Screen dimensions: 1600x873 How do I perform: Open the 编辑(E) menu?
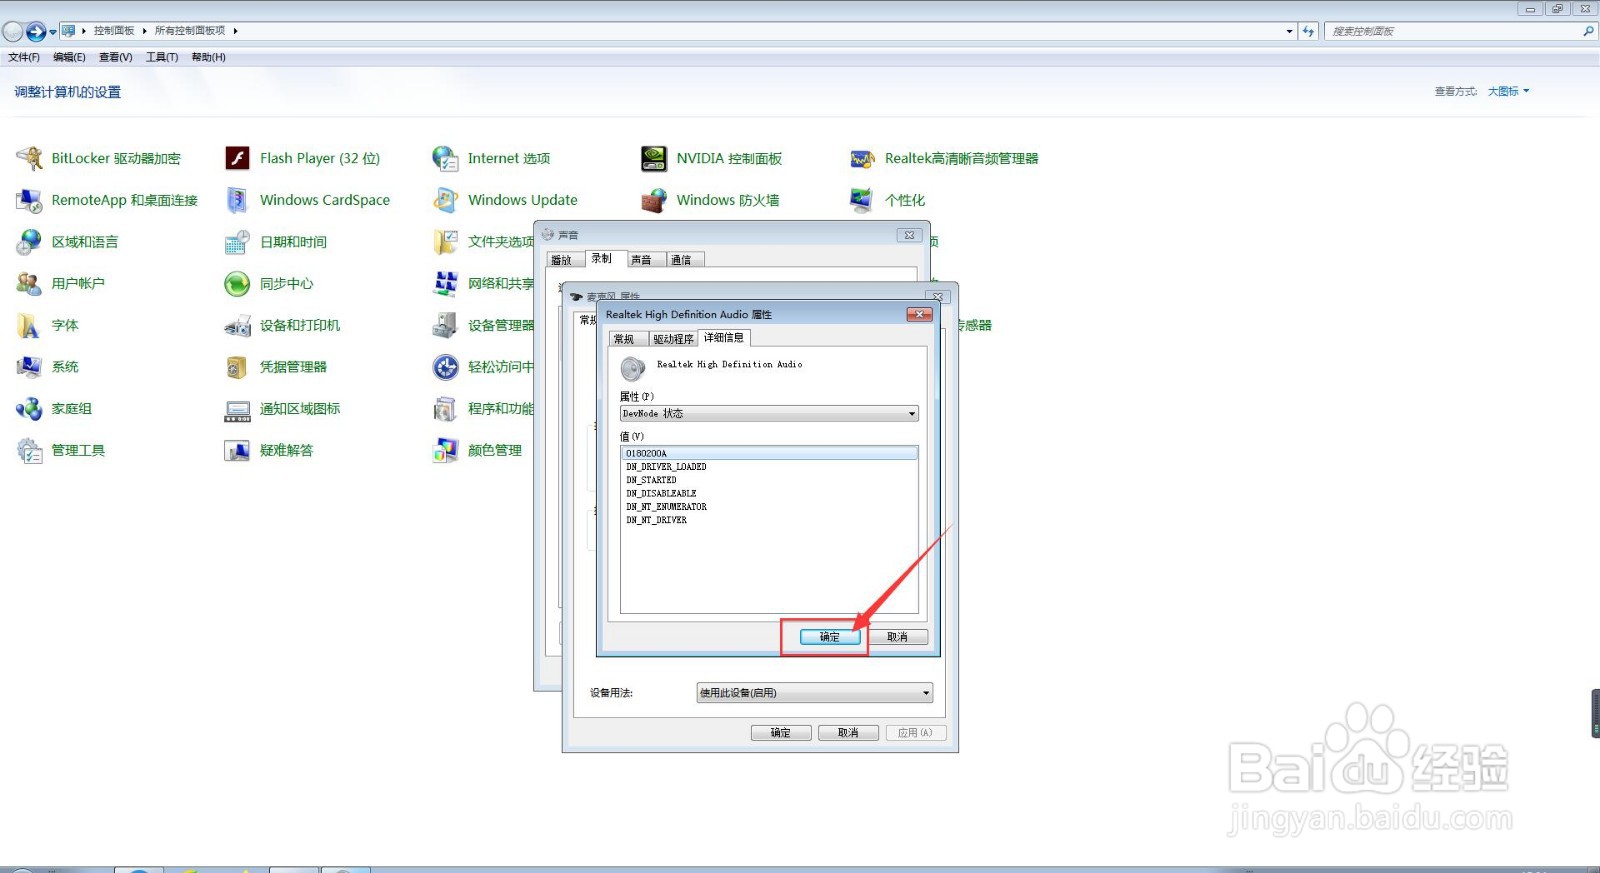pos(69,57)
